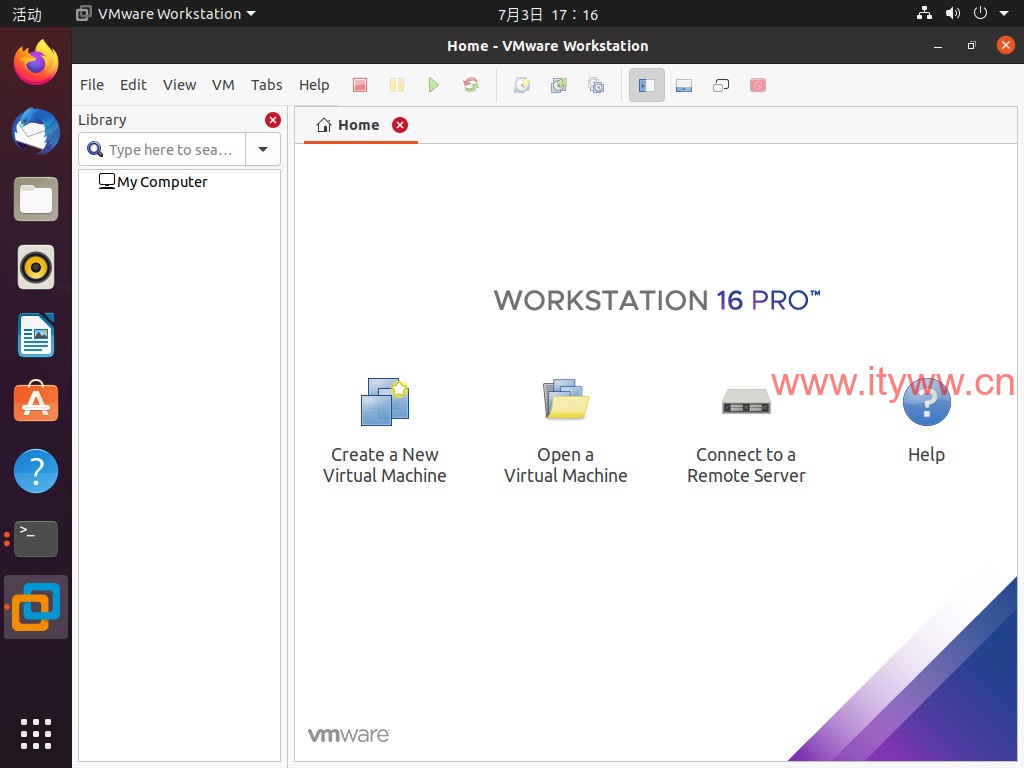Launch Rhythmbox from the dock
This screenshot has height=768, width=1024.
tap(36, 267)
